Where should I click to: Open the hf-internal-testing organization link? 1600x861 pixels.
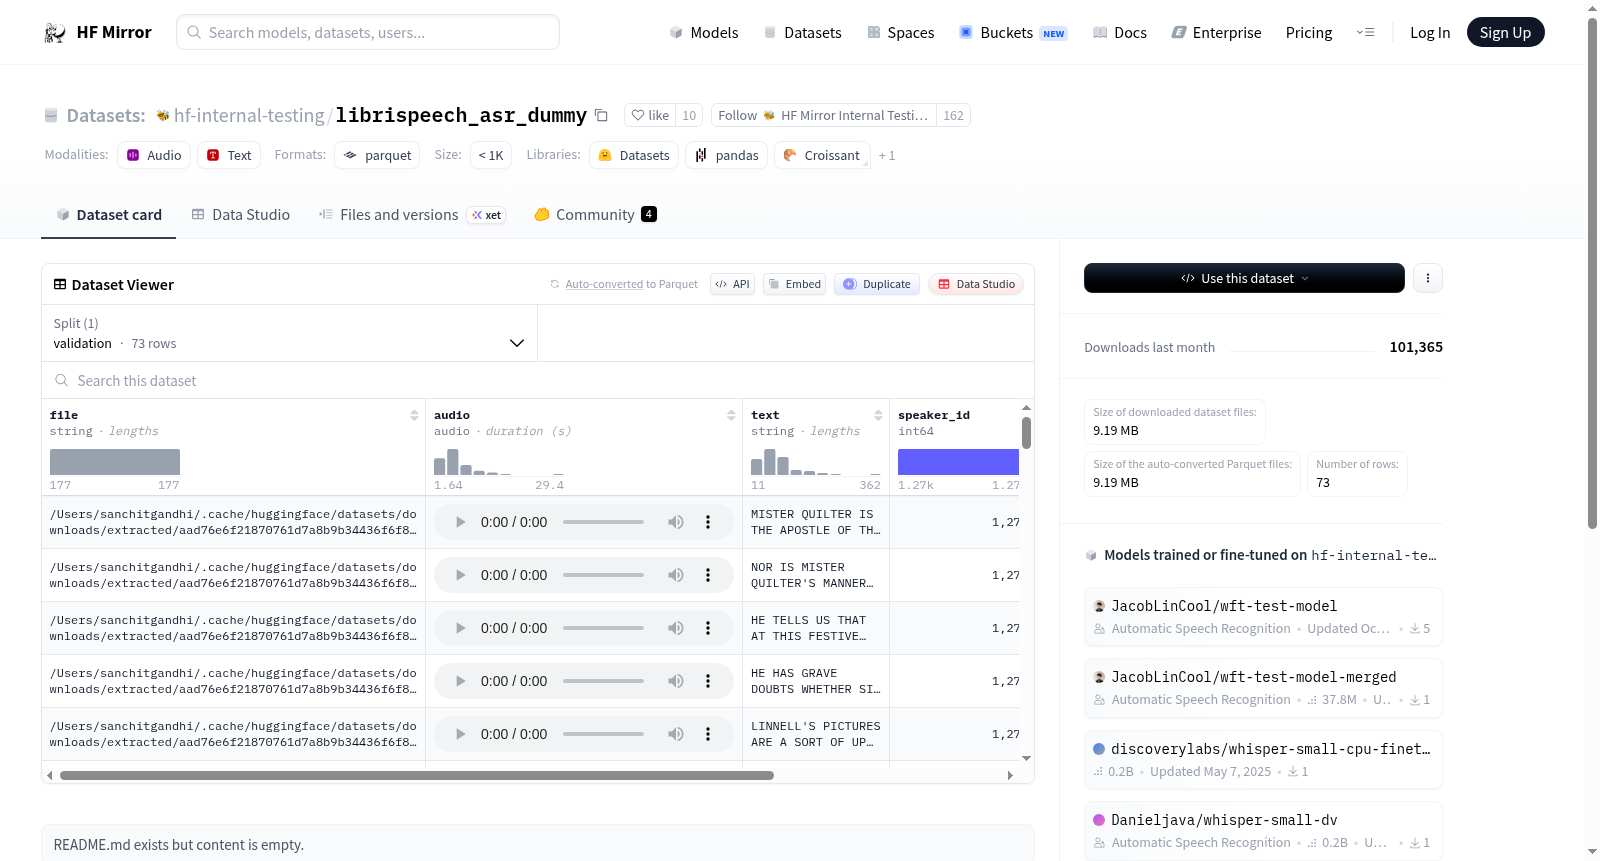coord(249,116)
